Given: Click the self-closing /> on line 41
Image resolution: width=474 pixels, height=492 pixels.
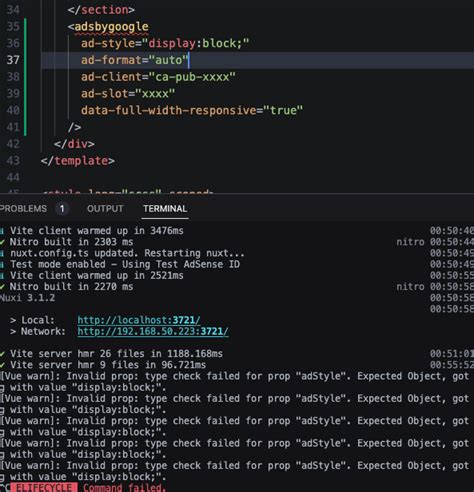Looking at the screenshot, I should click(74, 127).
